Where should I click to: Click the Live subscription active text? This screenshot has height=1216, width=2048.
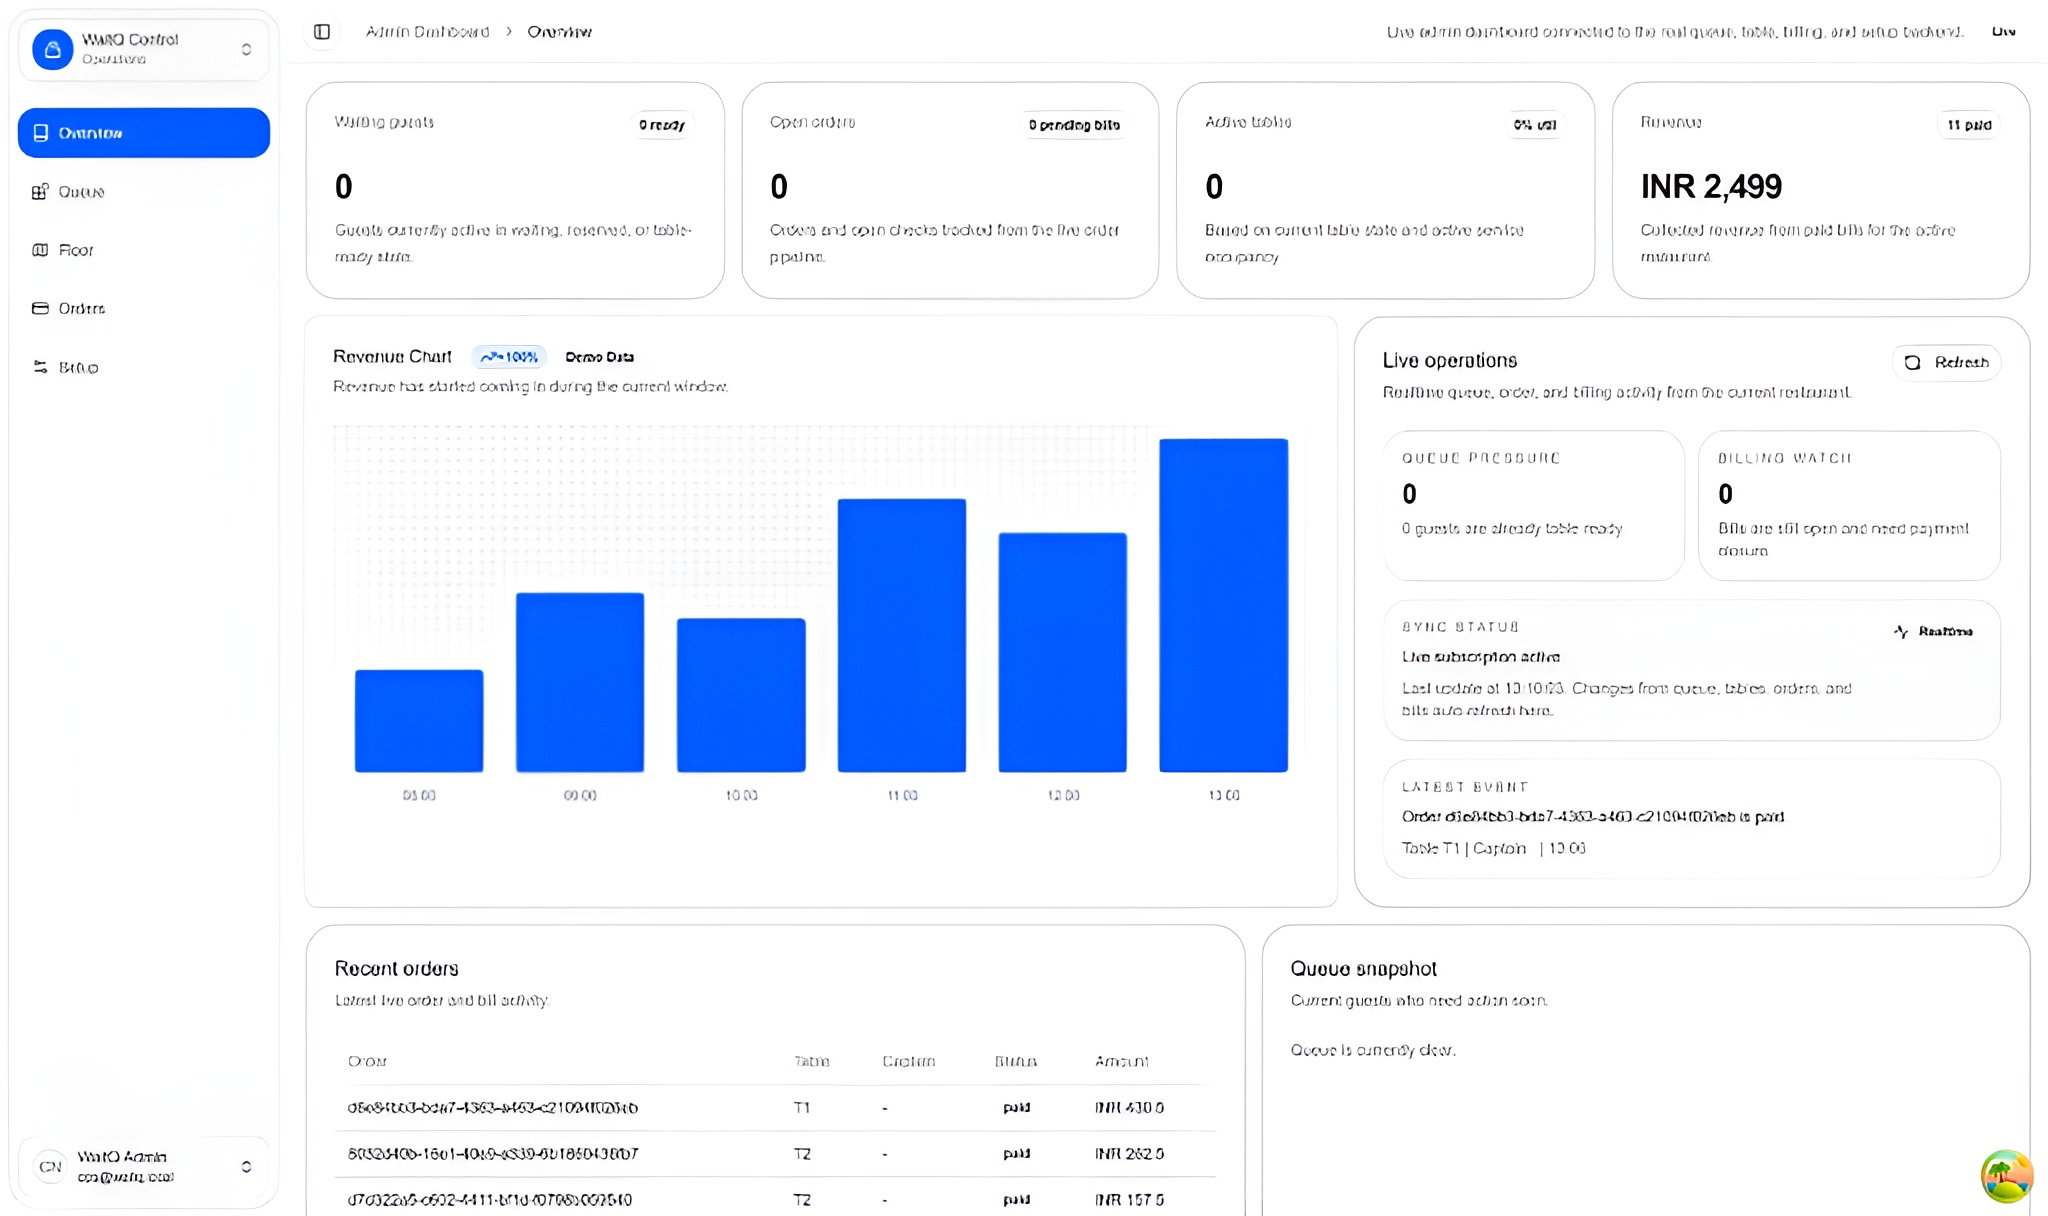pos(1481,657)
